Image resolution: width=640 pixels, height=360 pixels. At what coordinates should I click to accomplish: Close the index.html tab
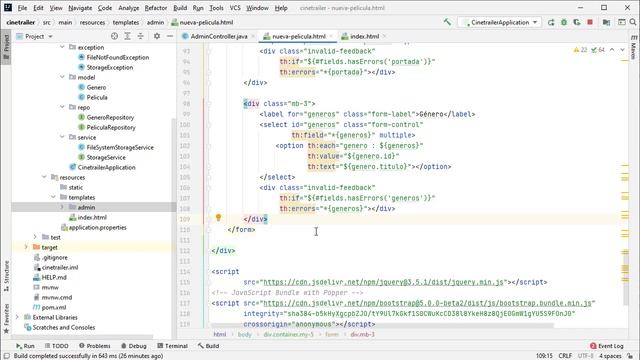[x=384, y=36]
